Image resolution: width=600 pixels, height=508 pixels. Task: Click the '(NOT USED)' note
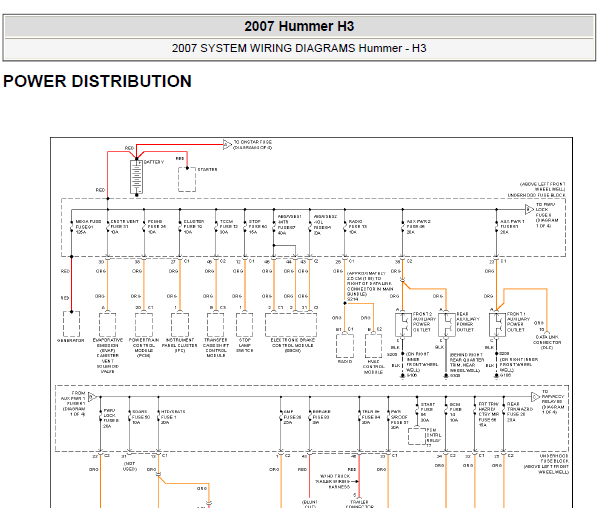[x=130, y=466]
